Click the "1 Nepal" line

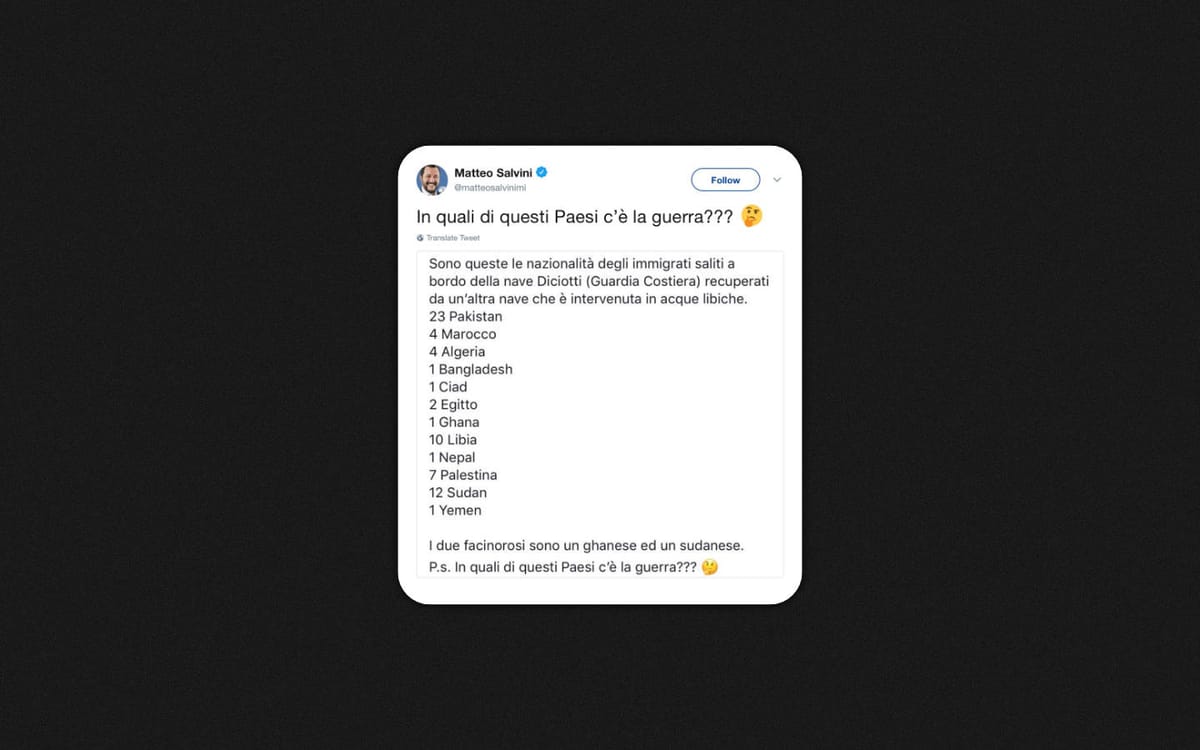[x=452, y=458]
